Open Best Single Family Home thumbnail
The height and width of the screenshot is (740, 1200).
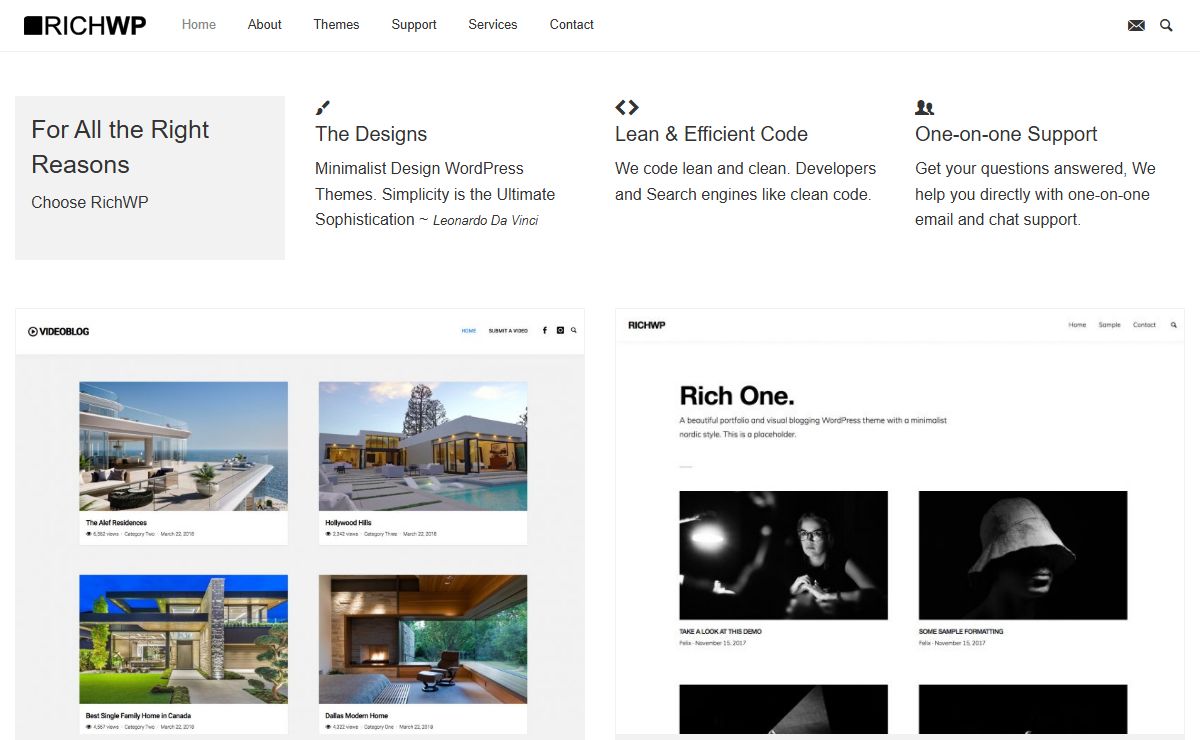(184, 639)
